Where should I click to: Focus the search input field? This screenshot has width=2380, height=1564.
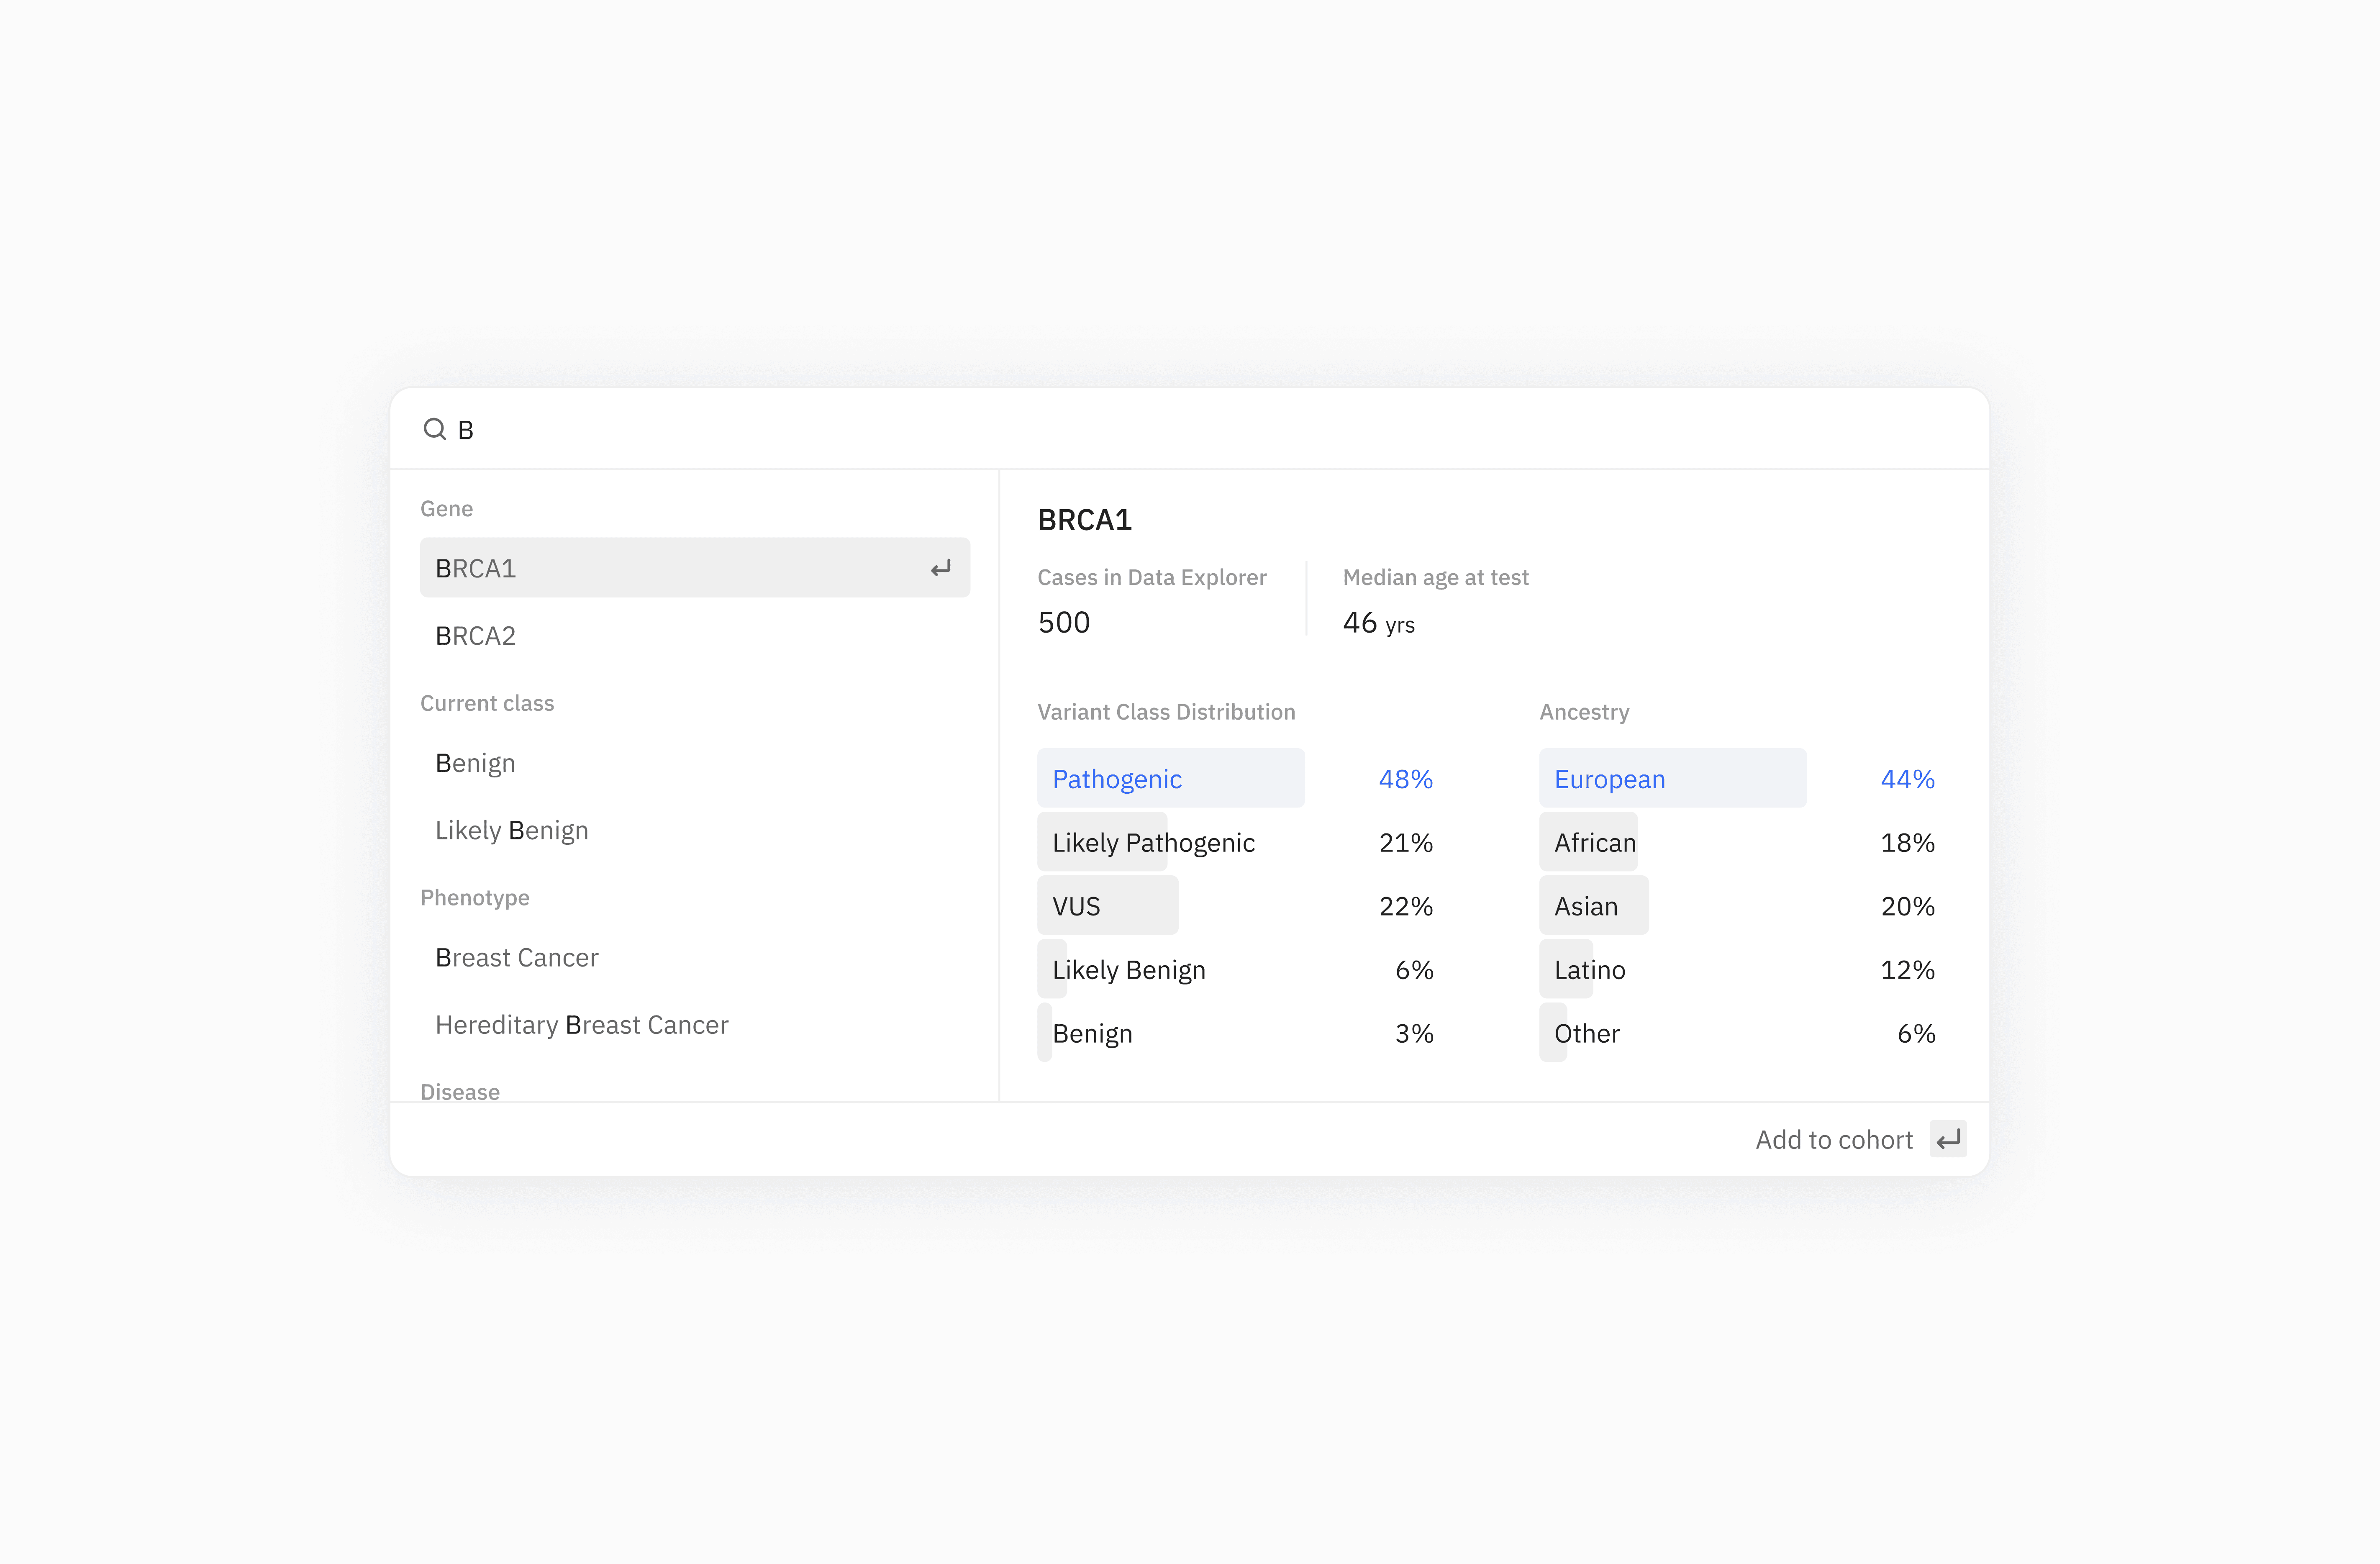1200,429
